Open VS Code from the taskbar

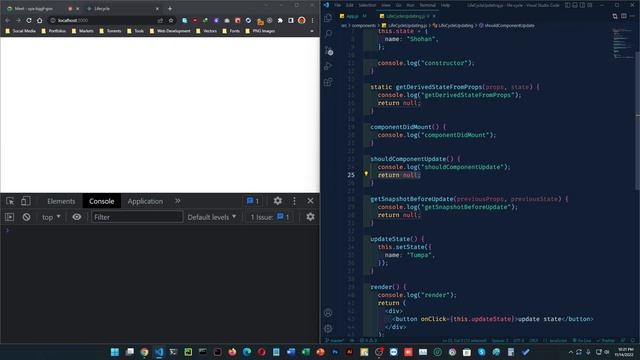point(159,352)
